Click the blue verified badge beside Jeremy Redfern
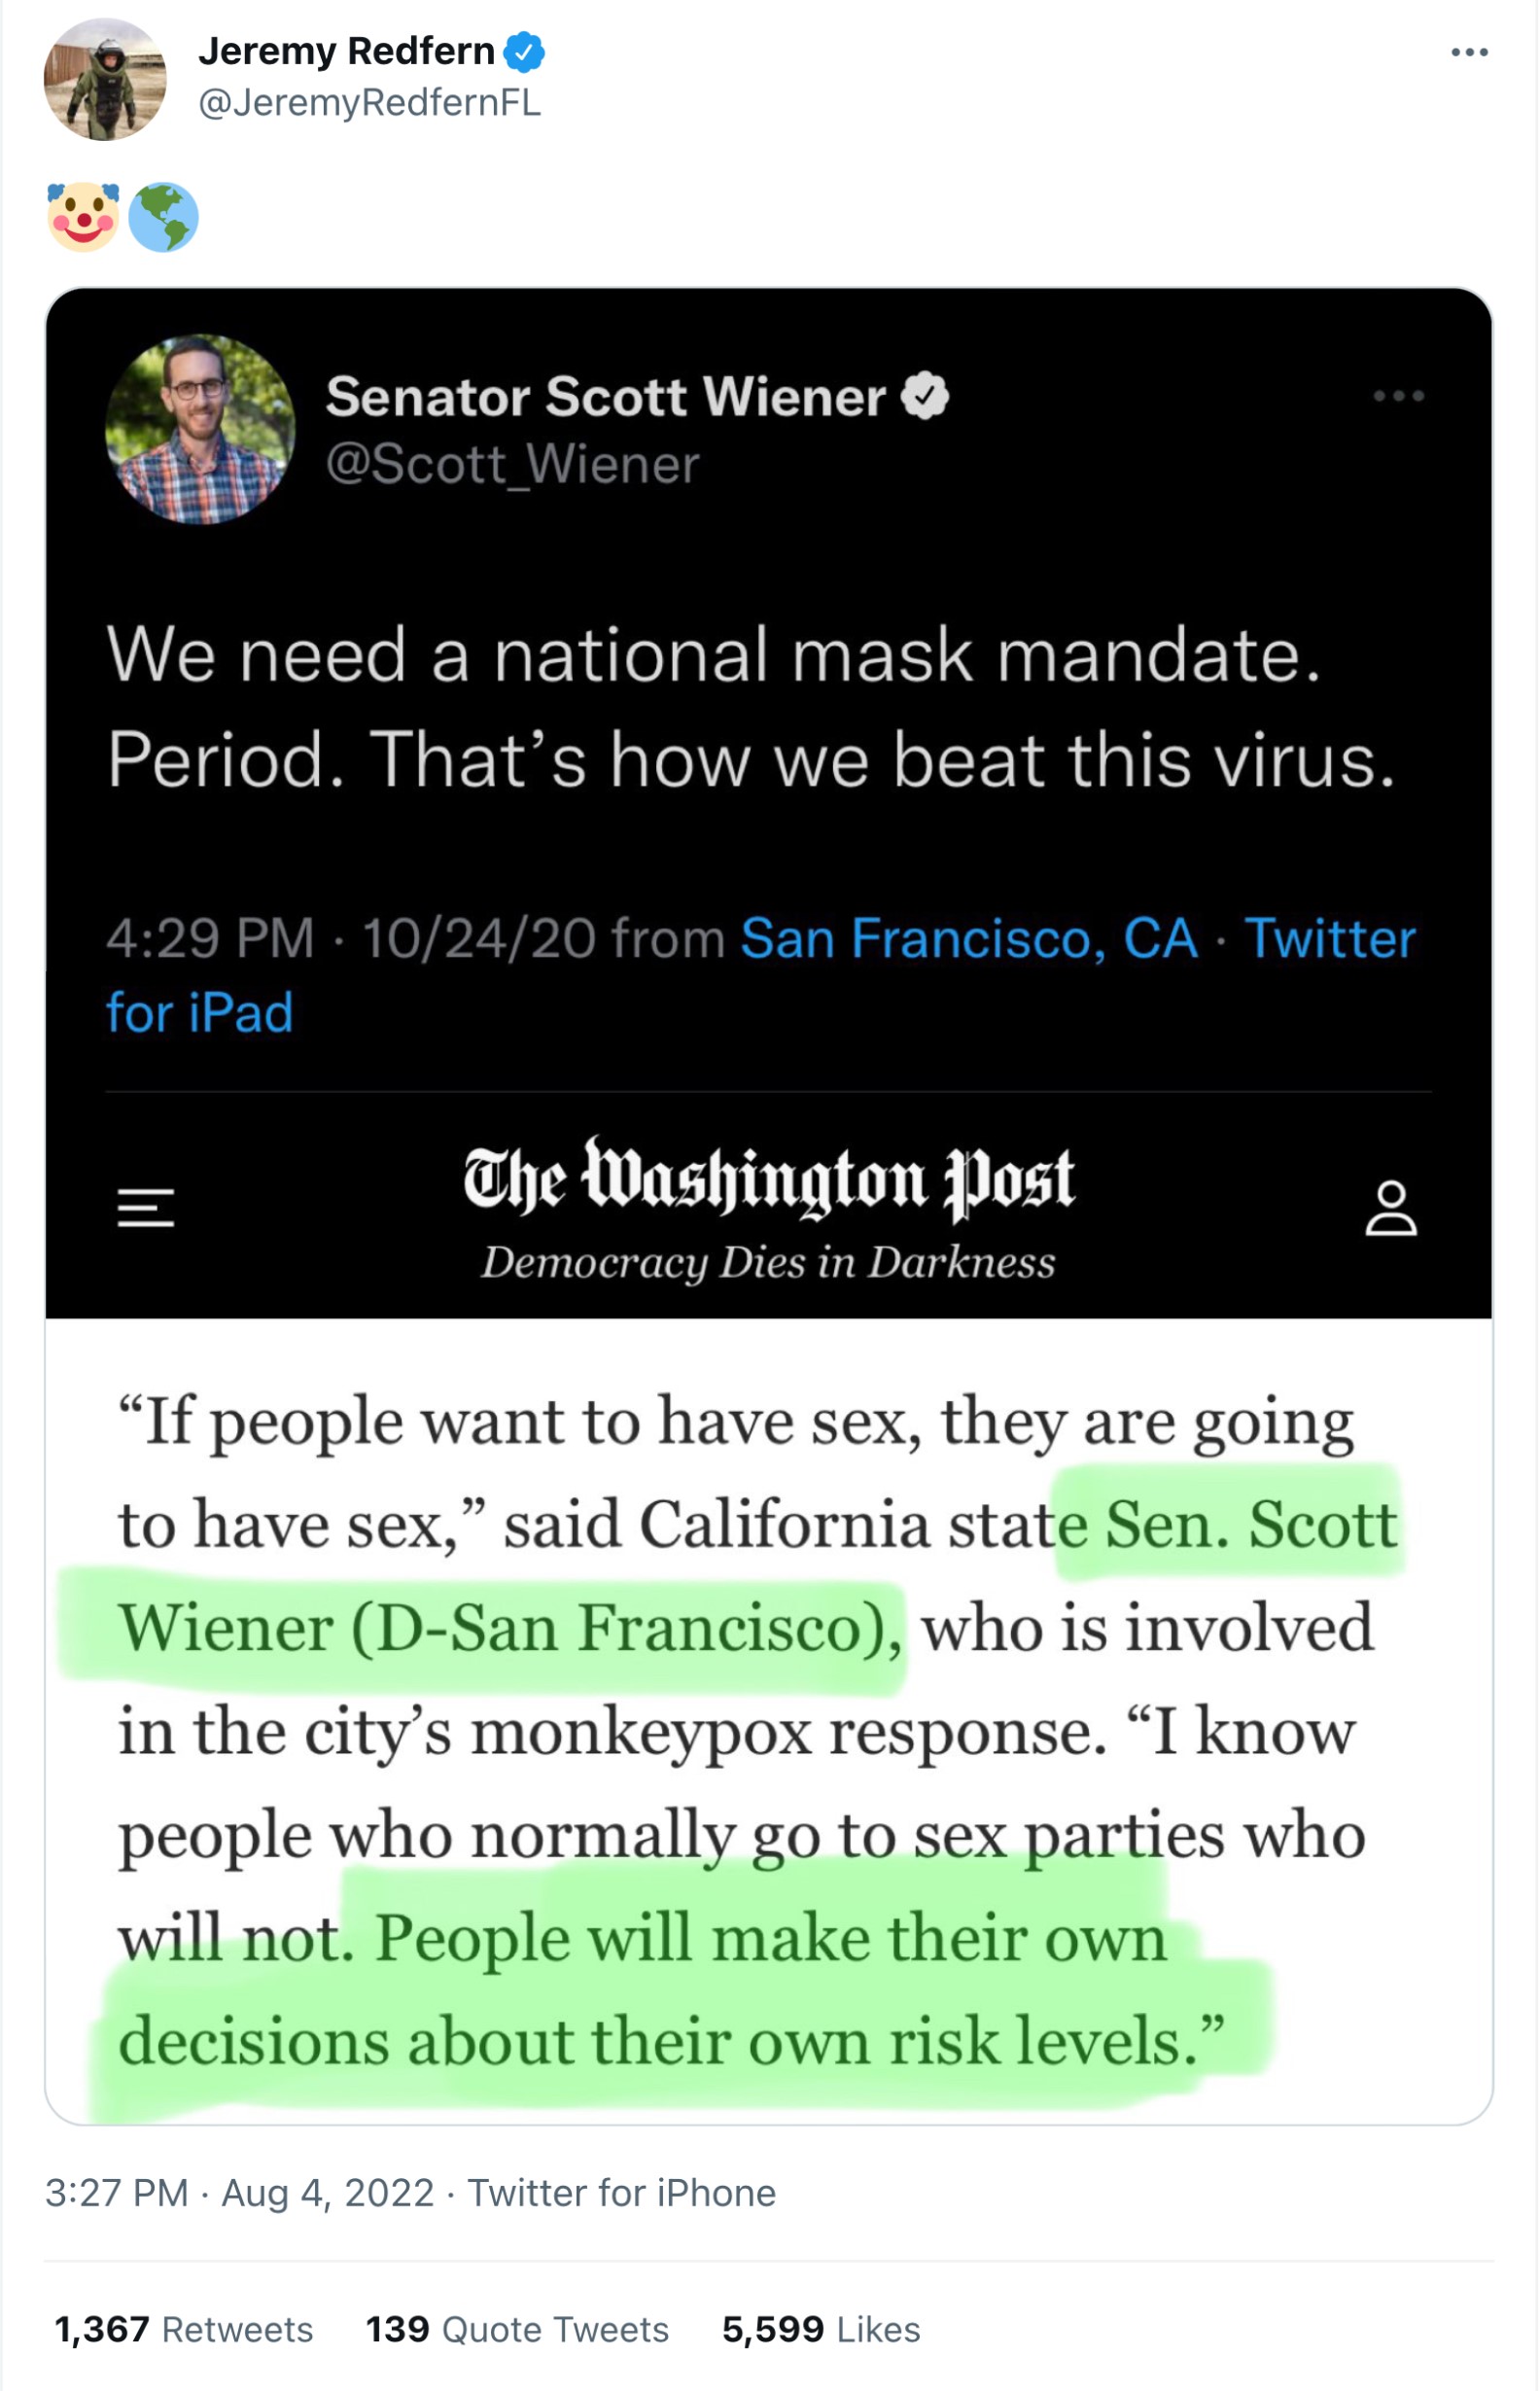 coord(524,52)
